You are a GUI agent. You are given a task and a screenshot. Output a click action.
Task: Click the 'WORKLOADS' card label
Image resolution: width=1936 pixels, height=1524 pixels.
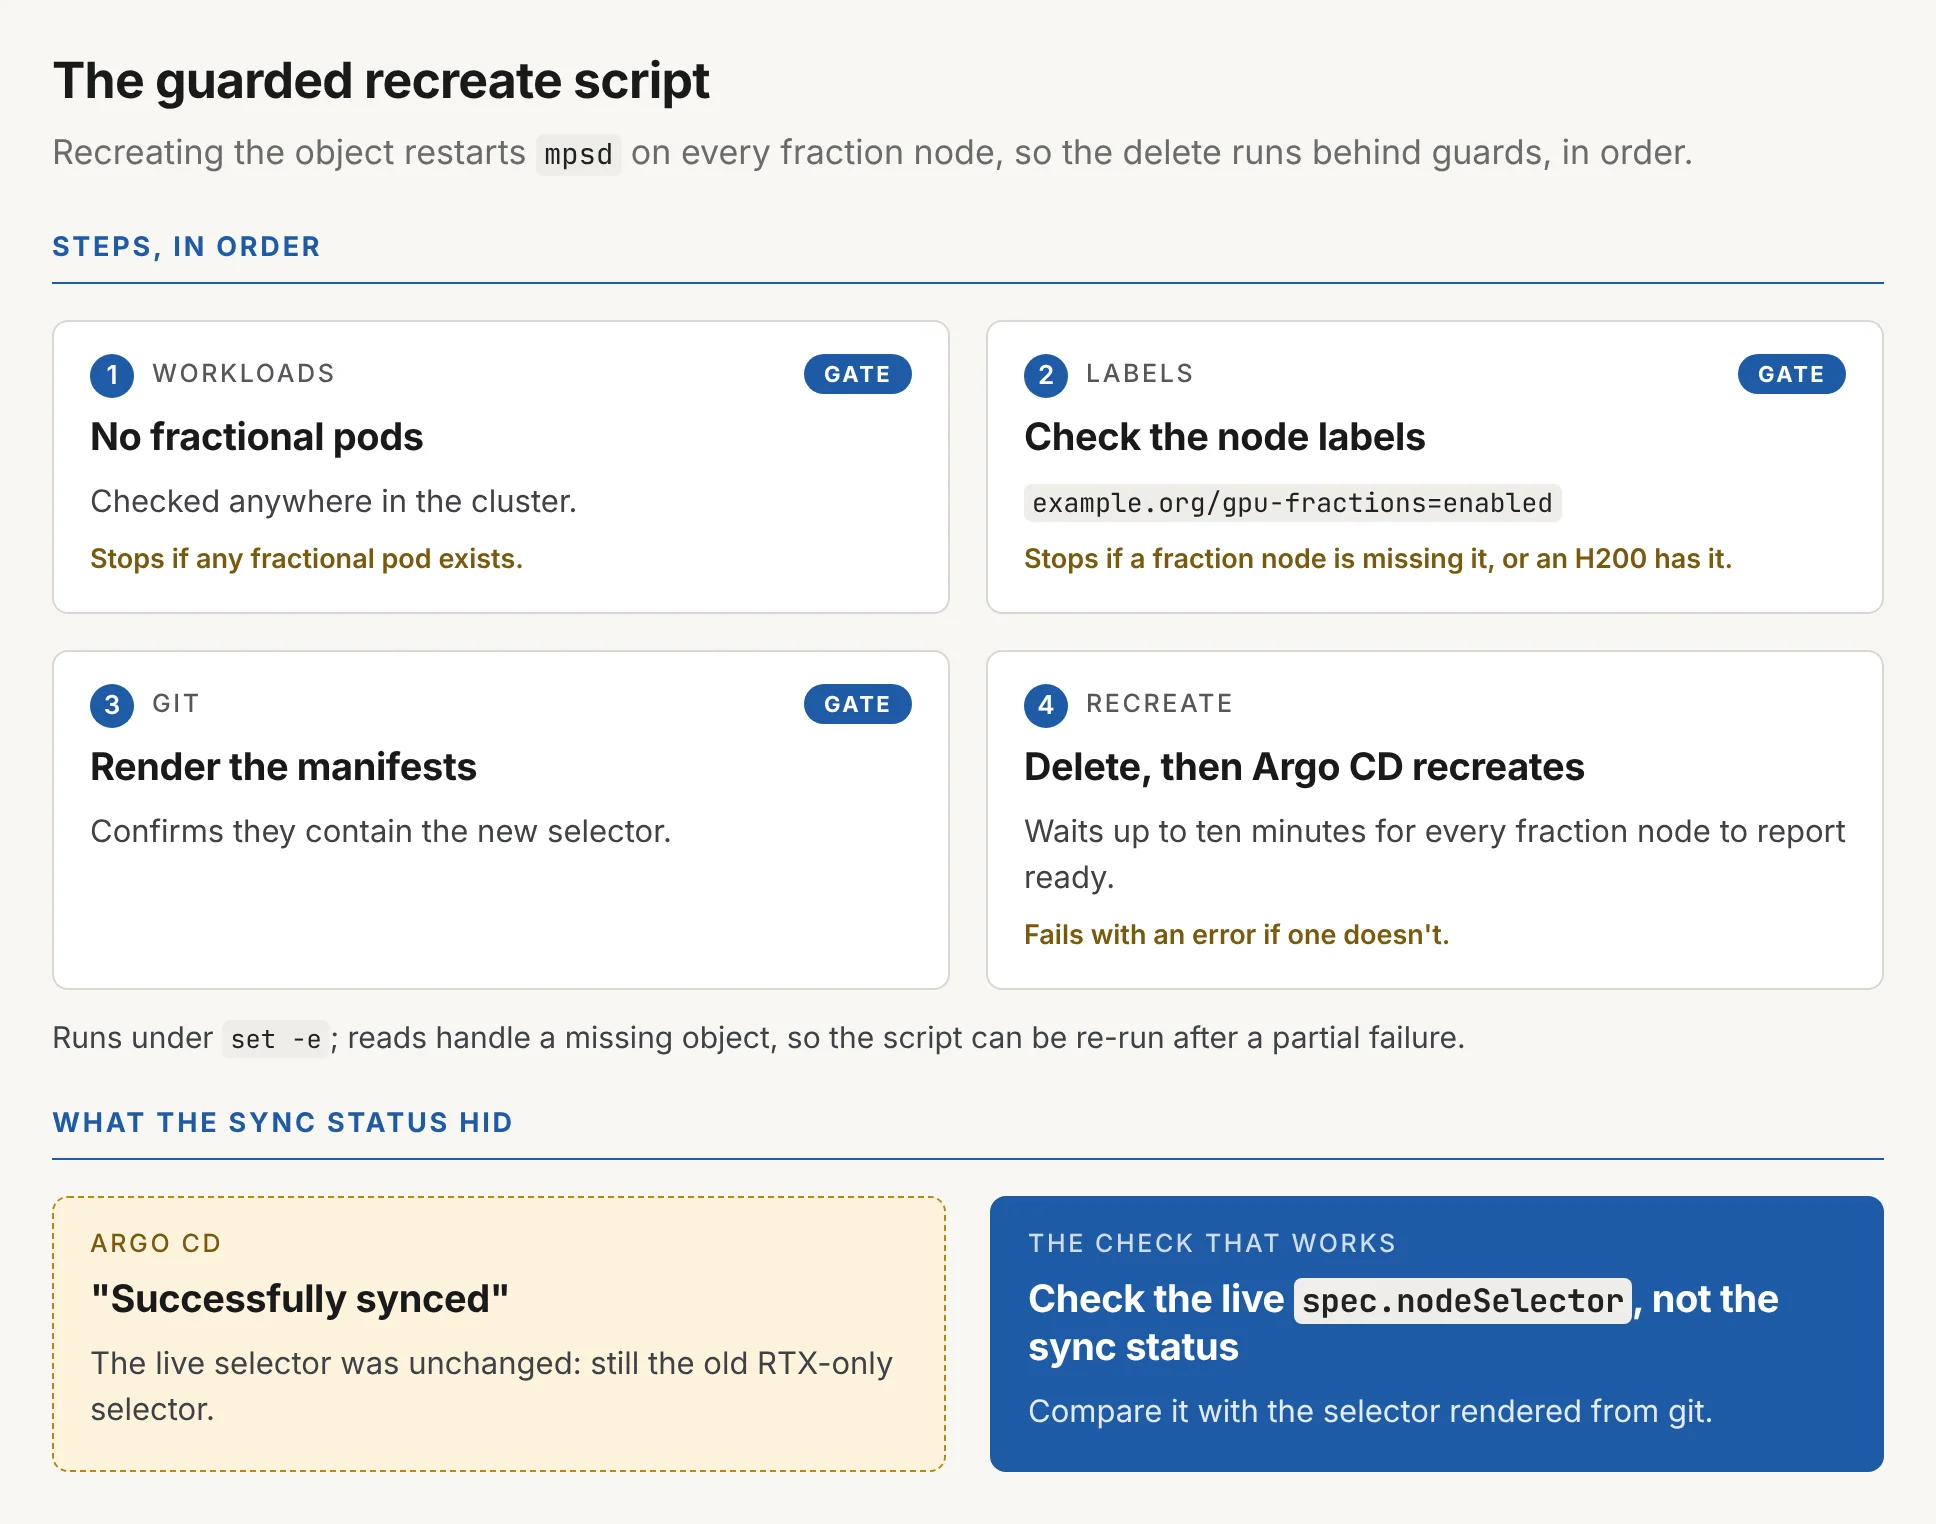(243, 374)
